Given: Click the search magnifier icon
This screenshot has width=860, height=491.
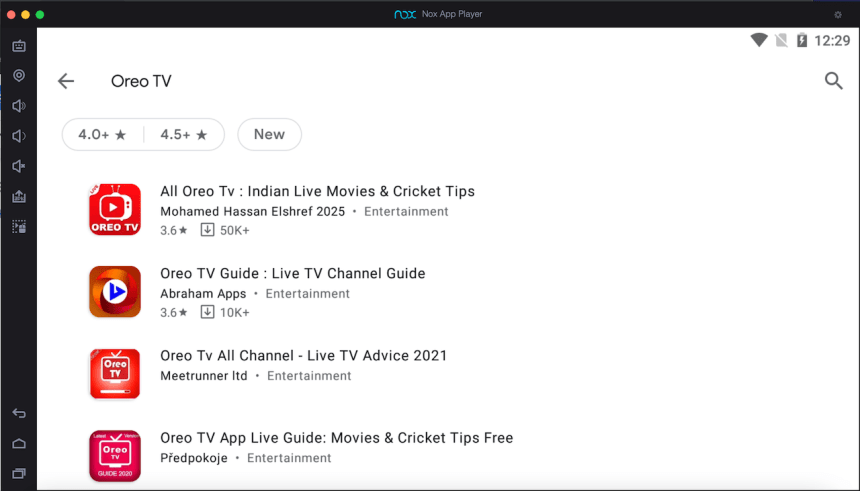Looking at the screenshot, I should [834, 81].
